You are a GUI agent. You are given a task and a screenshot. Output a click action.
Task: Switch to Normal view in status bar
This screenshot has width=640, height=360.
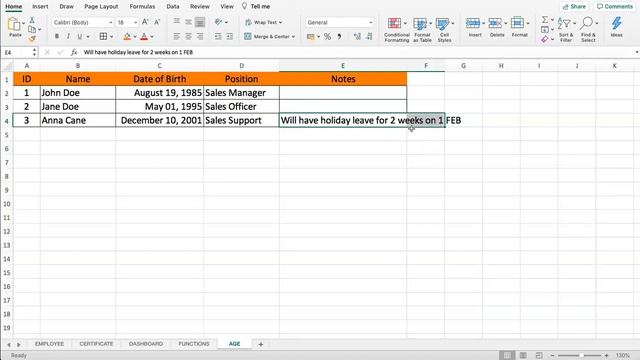point(507,356)
